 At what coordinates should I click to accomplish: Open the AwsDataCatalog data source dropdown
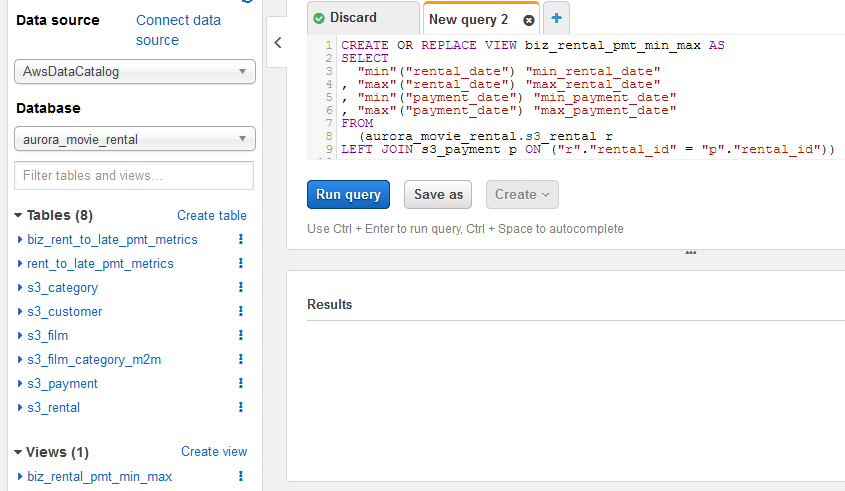(135, 72)
